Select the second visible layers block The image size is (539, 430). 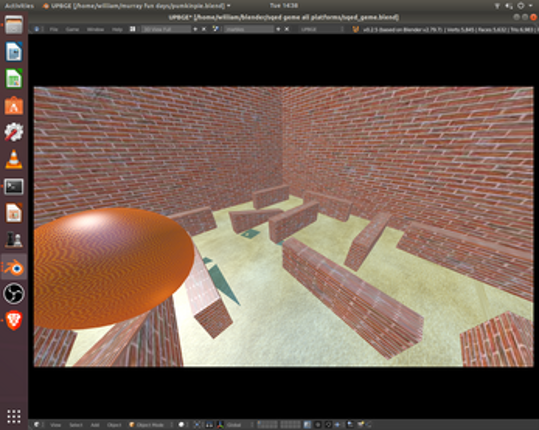pos(291,425)
